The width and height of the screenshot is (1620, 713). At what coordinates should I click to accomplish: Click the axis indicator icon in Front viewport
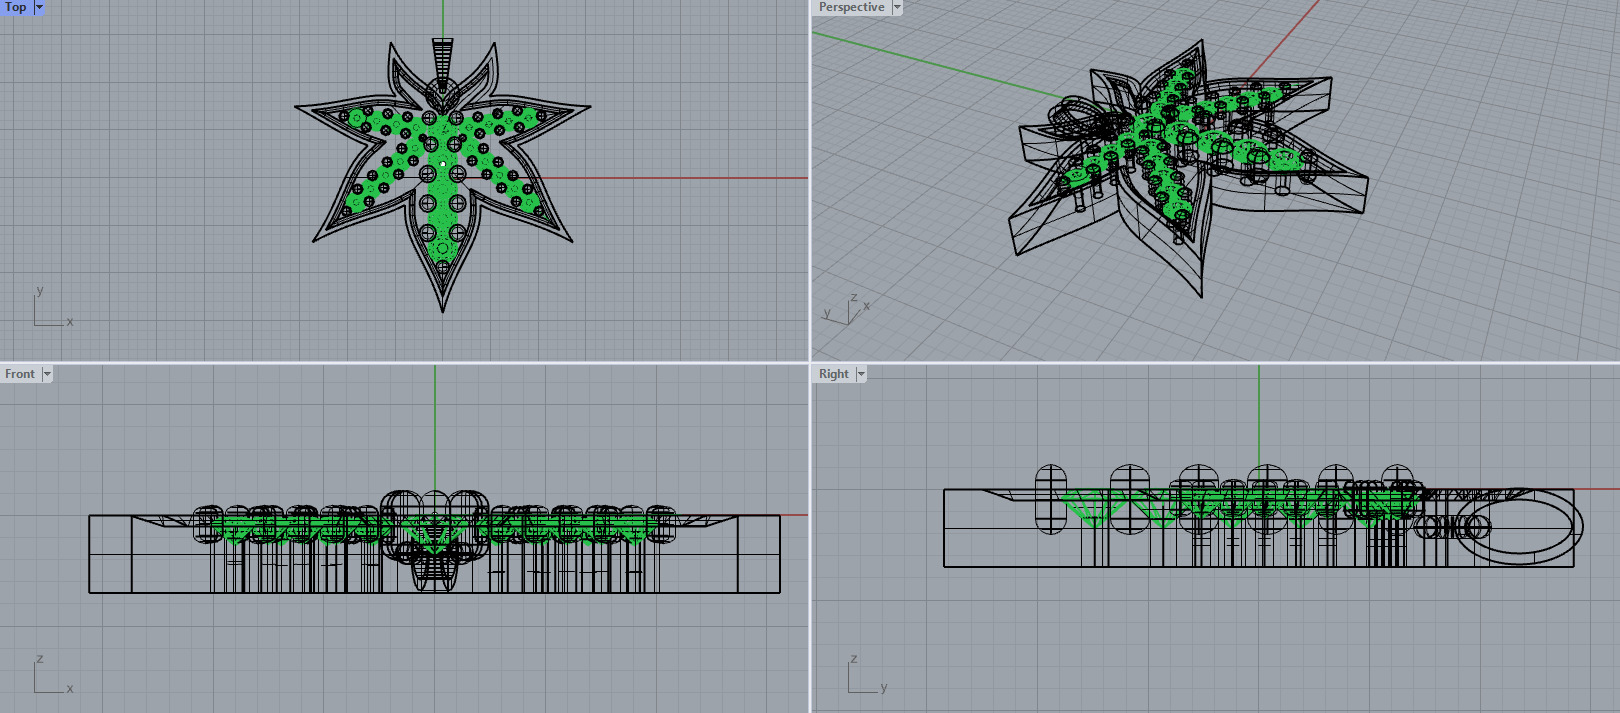coord(52,675)
